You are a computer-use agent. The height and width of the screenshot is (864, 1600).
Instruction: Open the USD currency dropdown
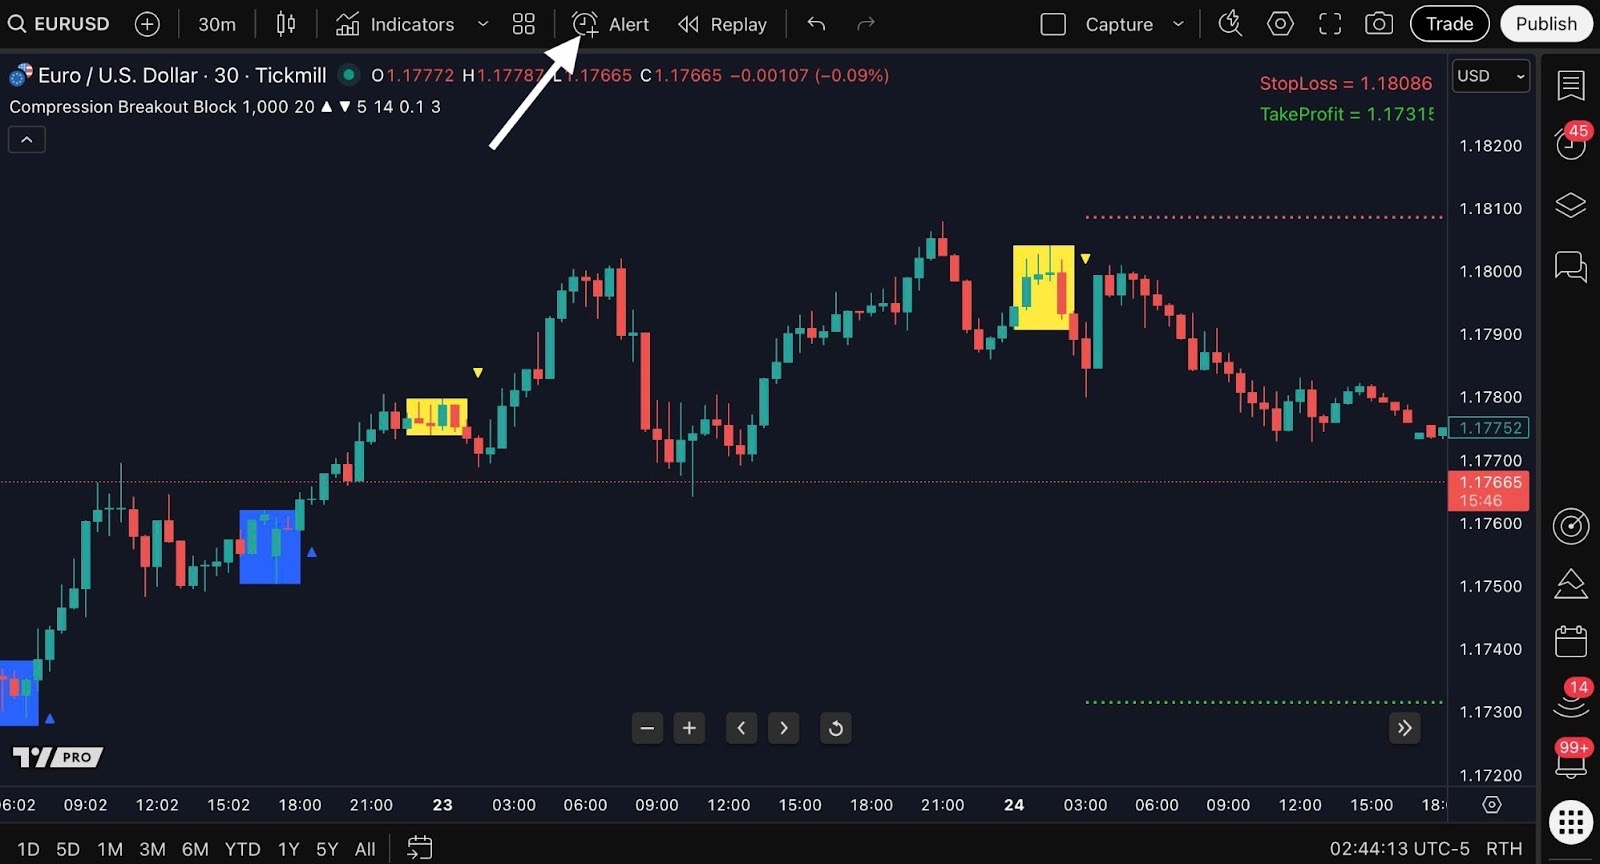(1491, 76)
